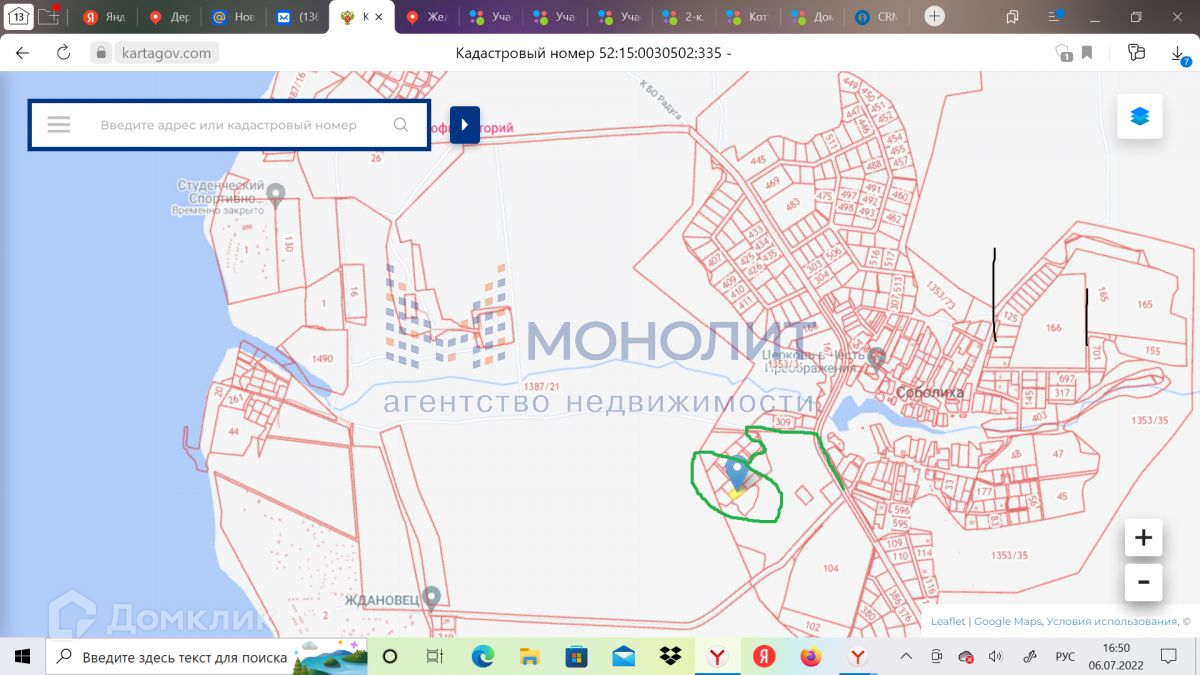Viewport: 1200px width, 675px height.
Task: Click parcel labeled 1490
Action: [x=322, y=358]
